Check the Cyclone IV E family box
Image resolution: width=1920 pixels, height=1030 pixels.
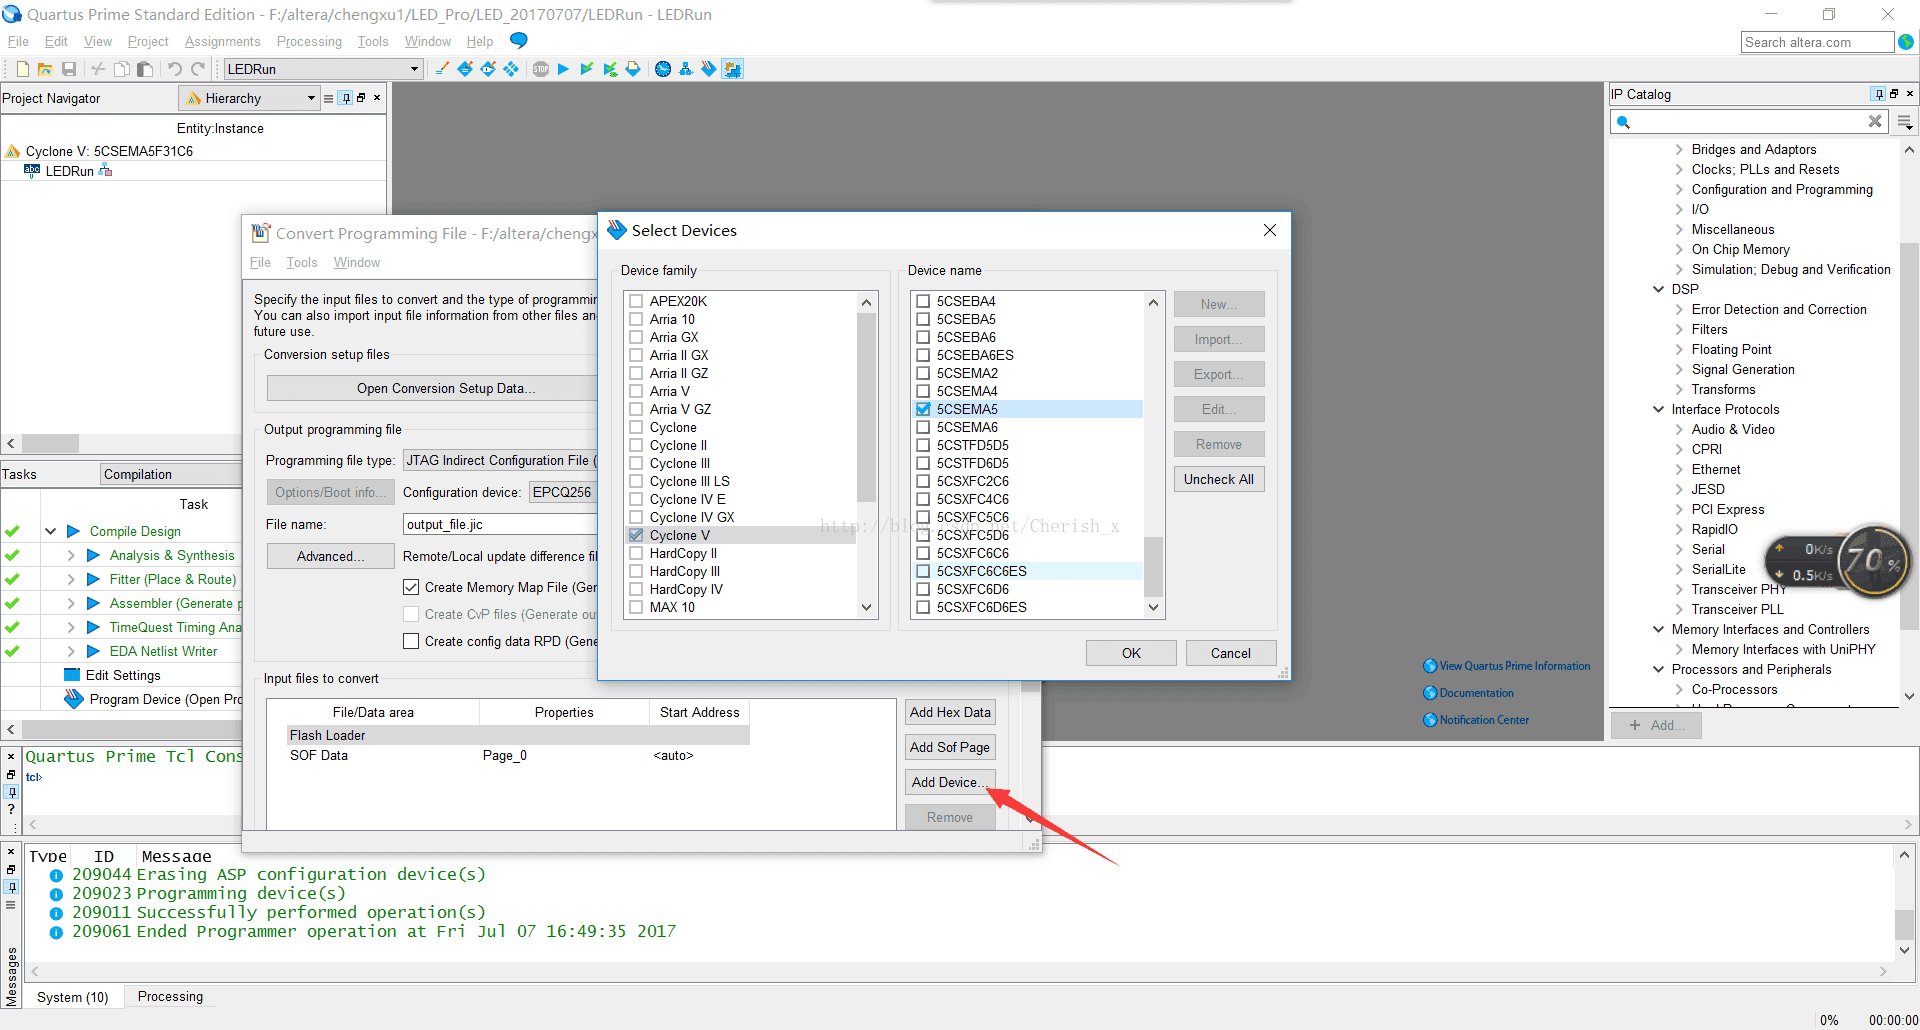pos(636,499)
